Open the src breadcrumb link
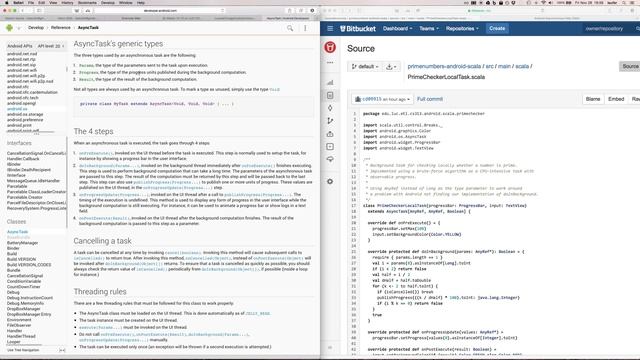The image size is (640, 360). pyautogui.click(x=489, y=66)
